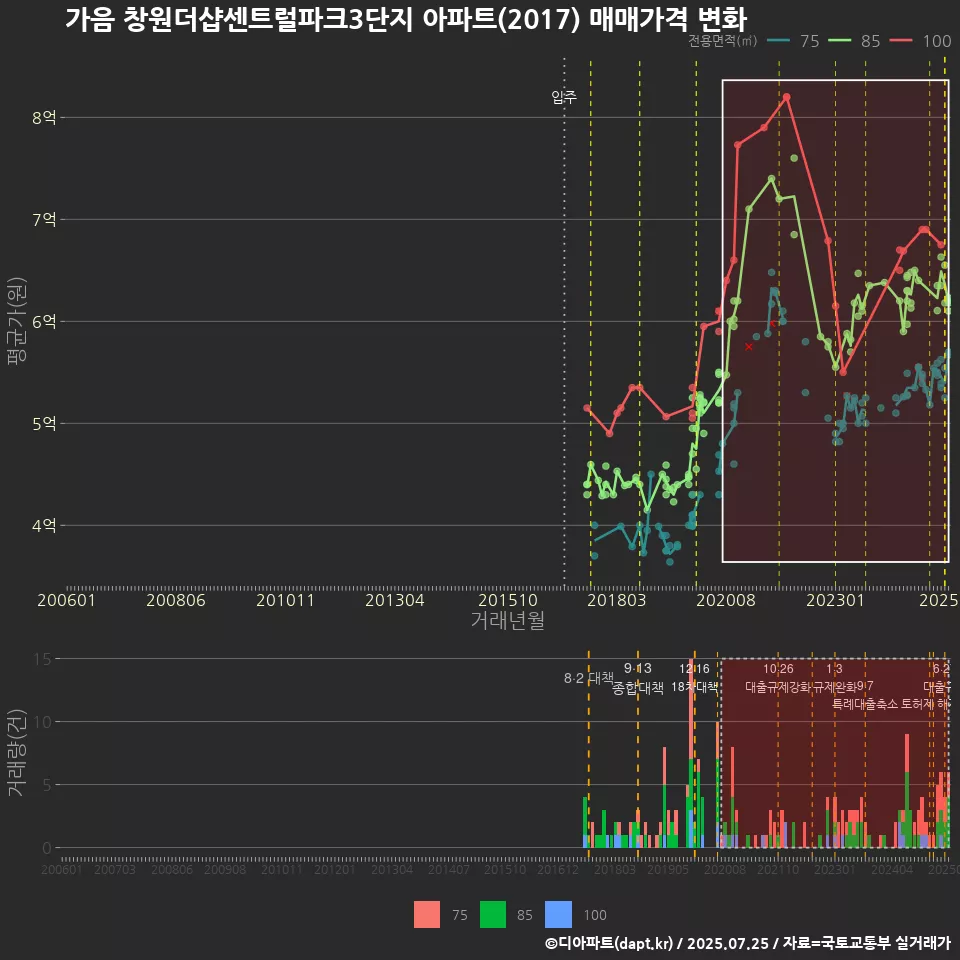Click 202301 on the price chart x-axis
960x960 pixels.
(835, 600)
